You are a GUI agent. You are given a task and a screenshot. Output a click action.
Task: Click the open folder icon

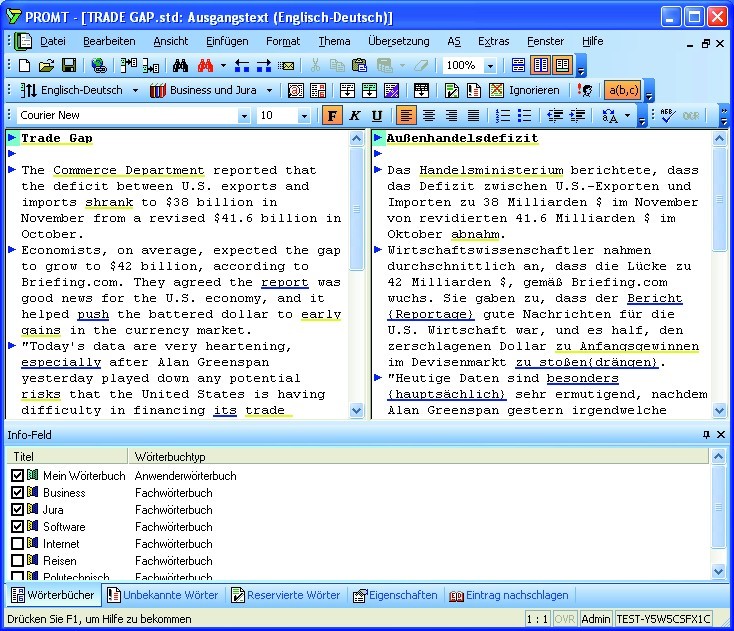pyautogui.click(x=46, y=66)
